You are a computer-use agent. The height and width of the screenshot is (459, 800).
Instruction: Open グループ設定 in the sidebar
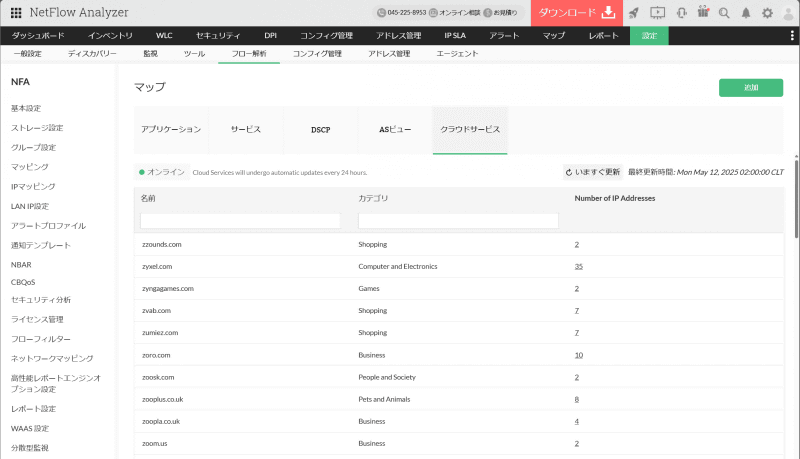[34, 147]
